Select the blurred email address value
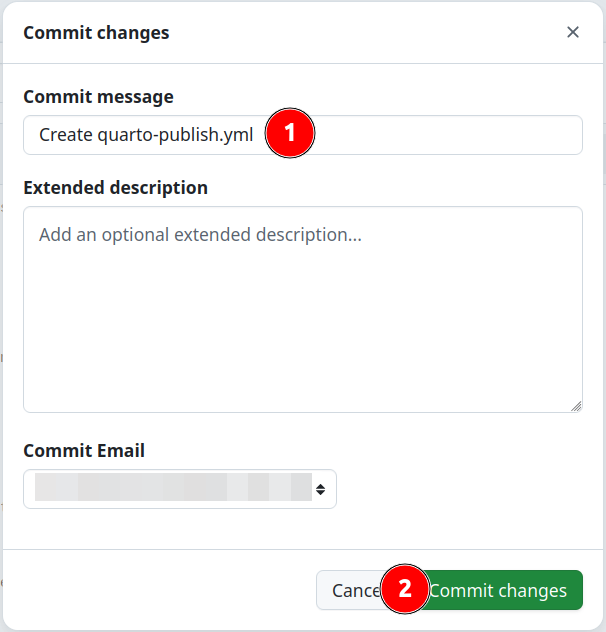This screenshot has height=632, width=606. [x=170, y=489]
